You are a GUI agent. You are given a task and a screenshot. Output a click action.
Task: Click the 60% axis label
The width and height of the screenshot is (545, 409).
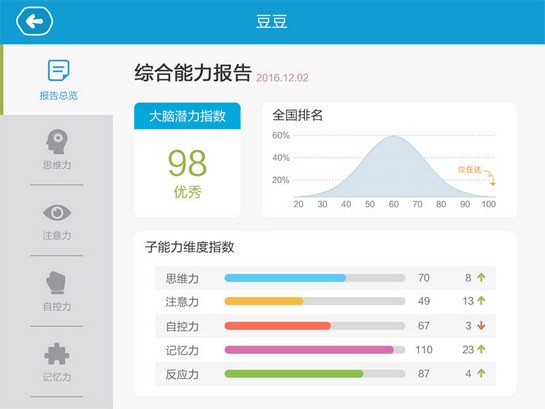(281, 136)
